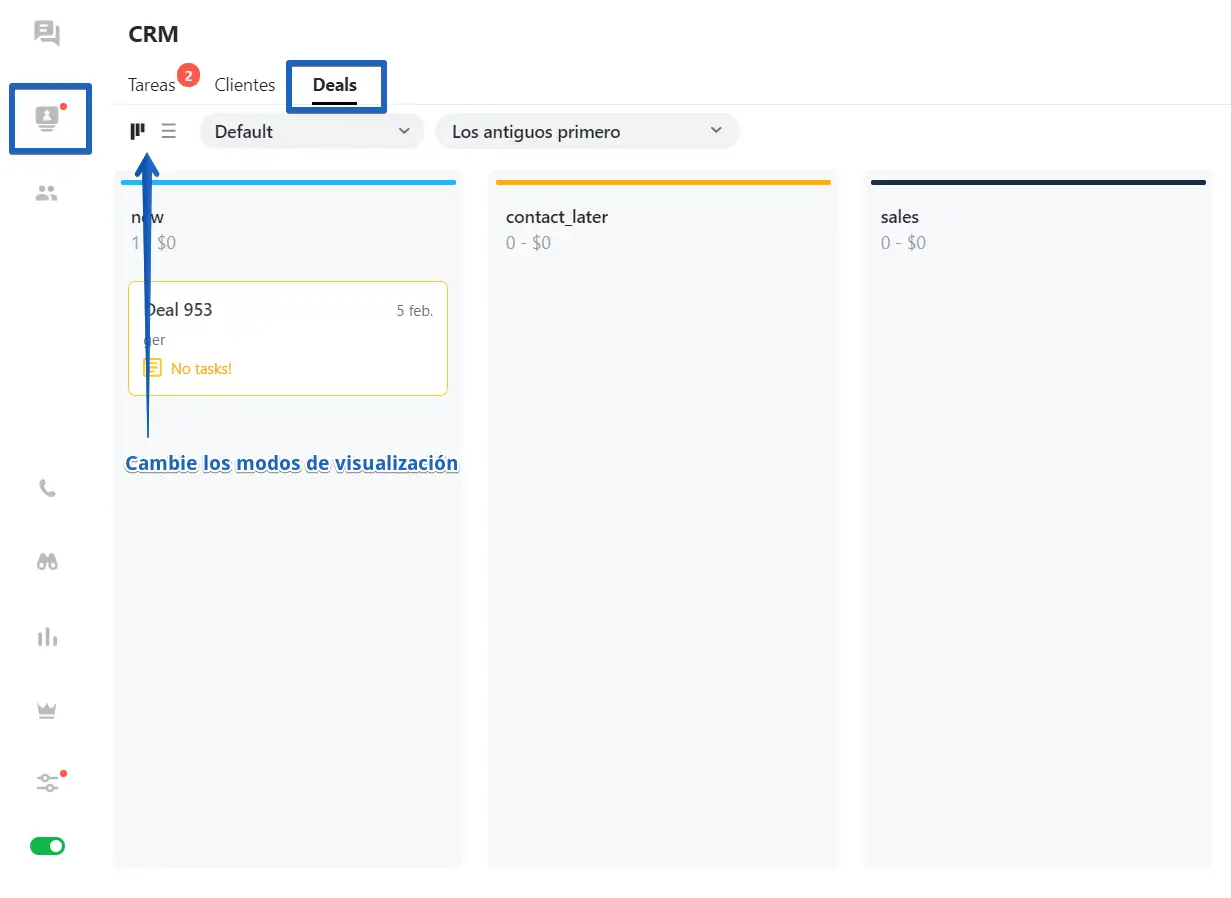Viewport: 1231px width, 898px height.
Task: Click the contact_later column header
Action: (x=557, y=217)
